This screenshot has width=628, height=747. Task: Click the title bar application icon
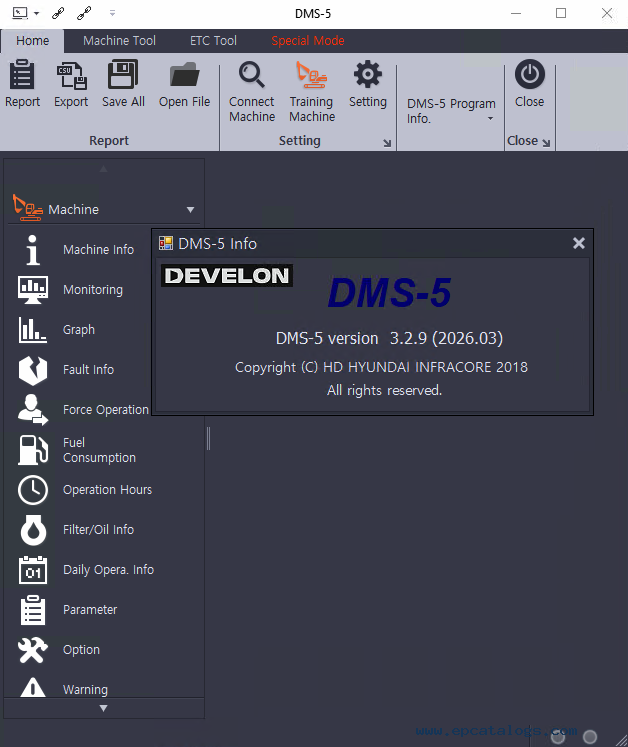click(x=20, y=13)
